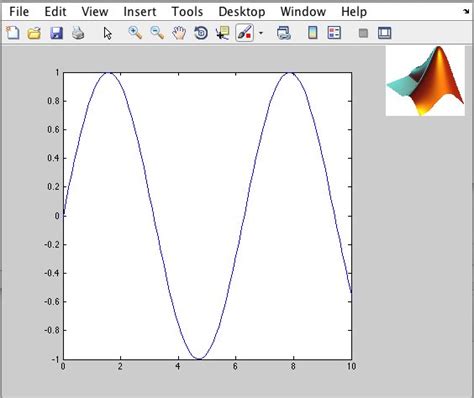Open the Tools menu
This screenshot has height=398, width=474.
pyautogui.click(x=187, y=12)
